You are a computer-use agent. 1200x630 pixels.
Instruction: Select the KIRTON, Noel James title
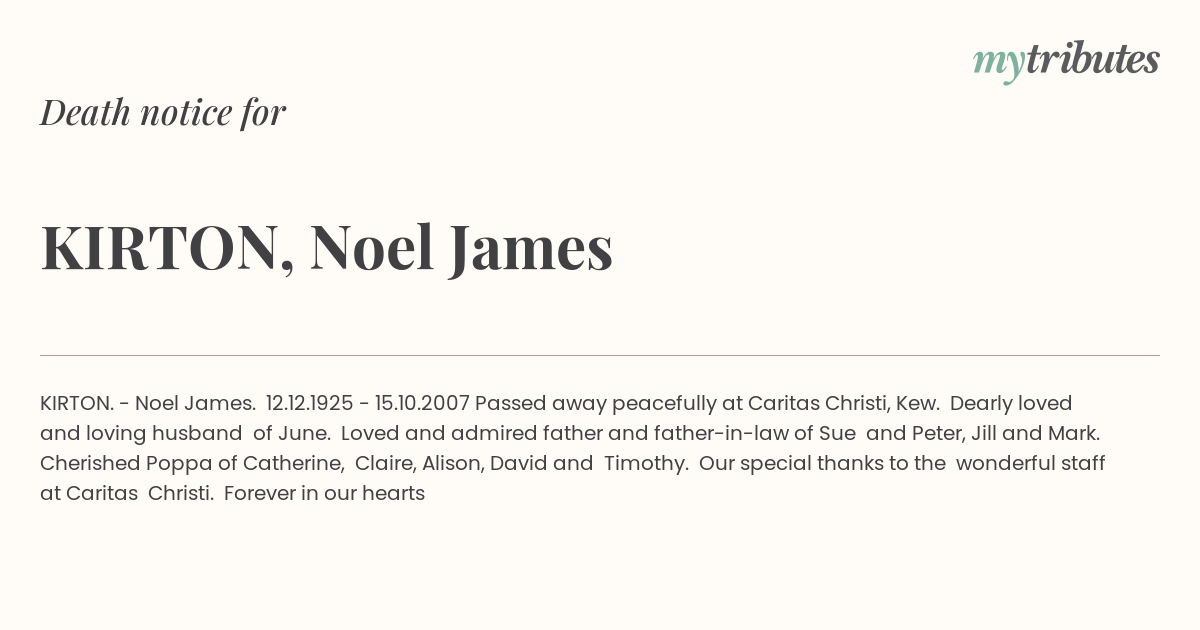326,248
